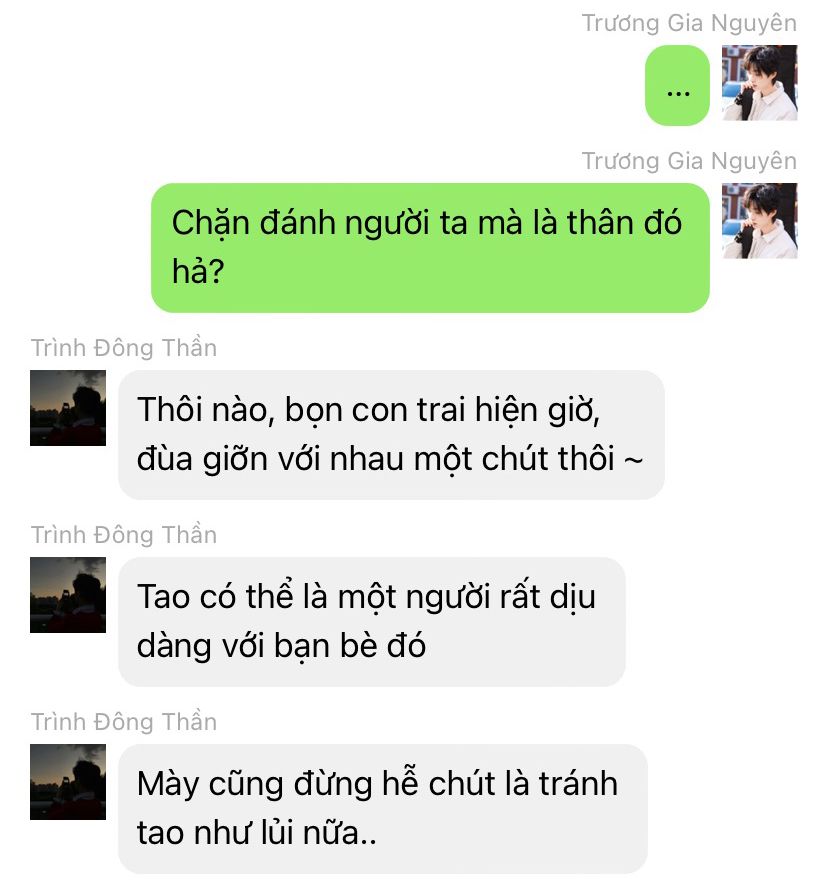Select the 'Mày cũng đừng hễ chút' bubble

pos(383,809)
